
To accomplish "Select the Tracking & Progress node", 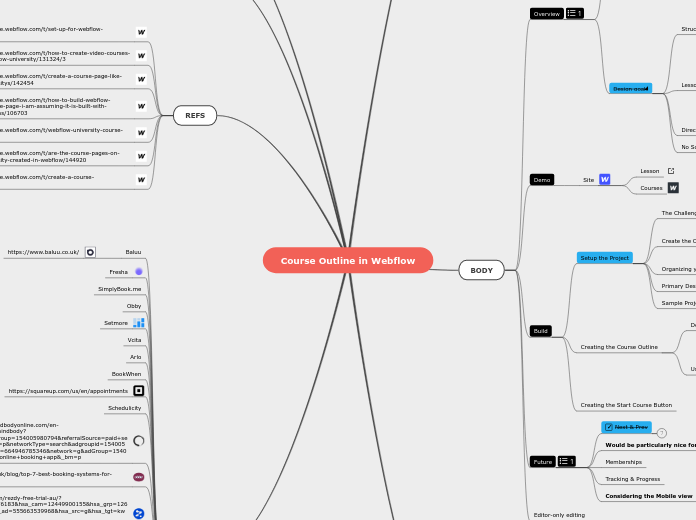I will [633, 479].
